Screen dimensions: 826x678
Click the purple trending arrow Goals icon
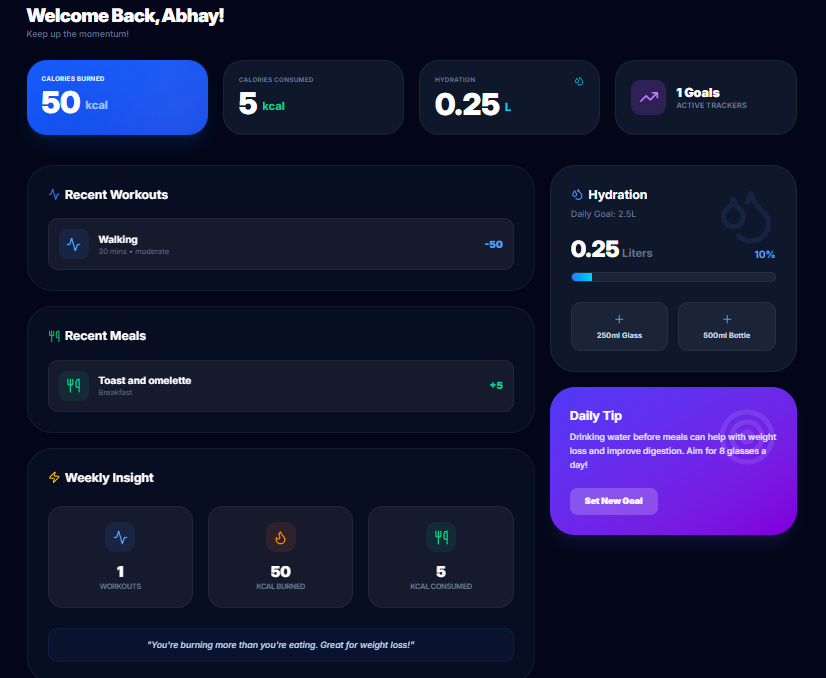click(648, 97)
